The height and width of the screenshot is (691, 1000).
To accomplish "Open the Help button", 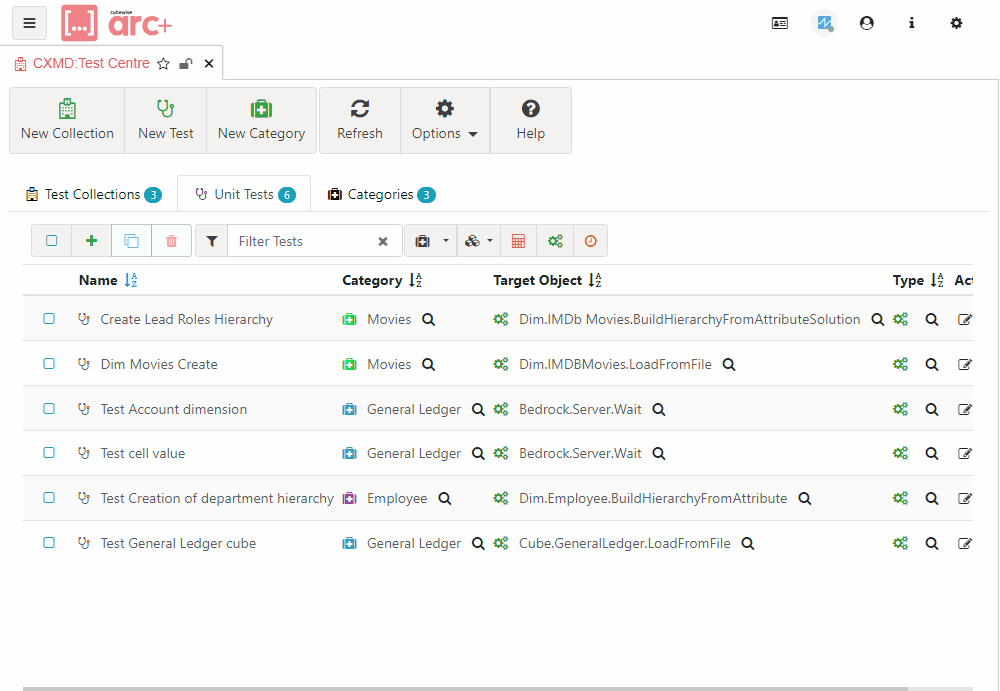I will pyautogui.click(x=531, y=120).
